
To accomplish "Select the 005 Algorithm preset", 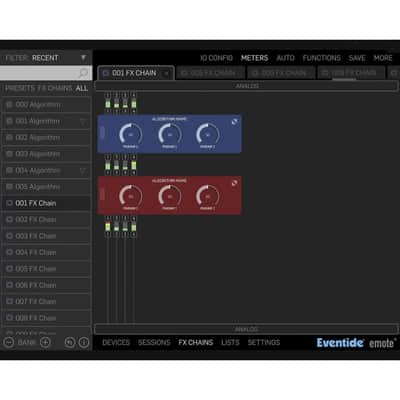I will 46,187.
